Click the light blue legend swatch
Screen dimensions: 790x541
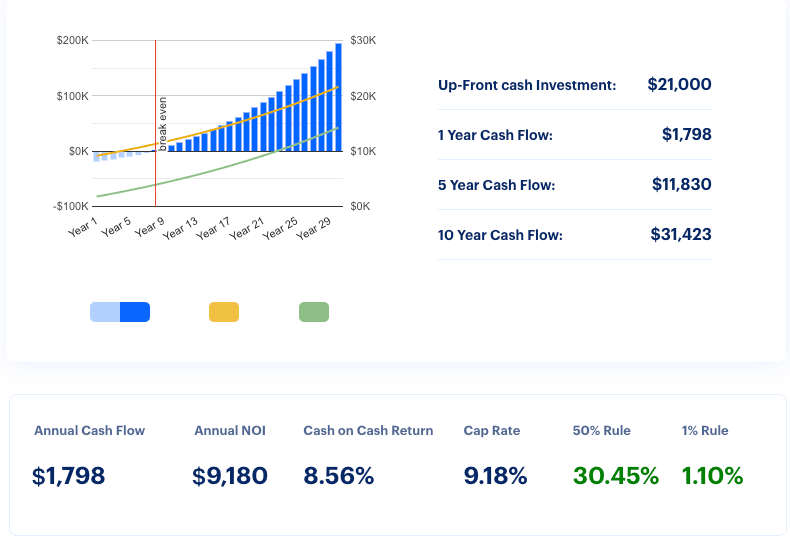104,312
